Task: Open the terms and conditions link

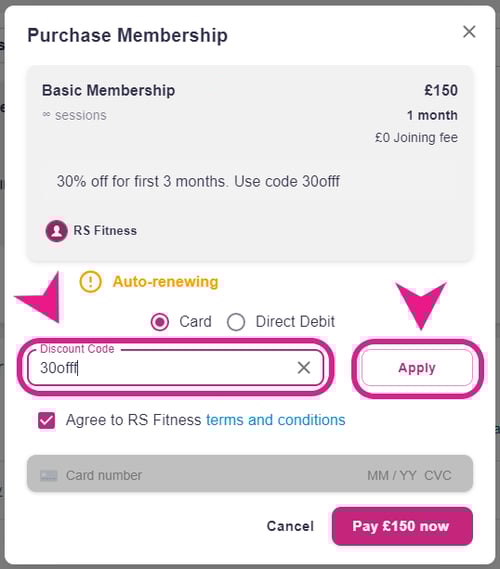Action: [275, 420]
